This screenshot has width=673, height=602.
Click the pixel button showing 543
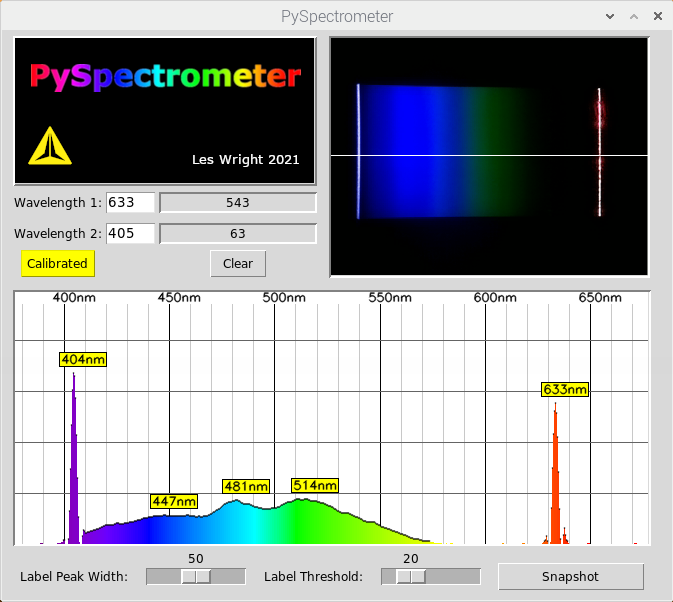click(x=238, y=203)
